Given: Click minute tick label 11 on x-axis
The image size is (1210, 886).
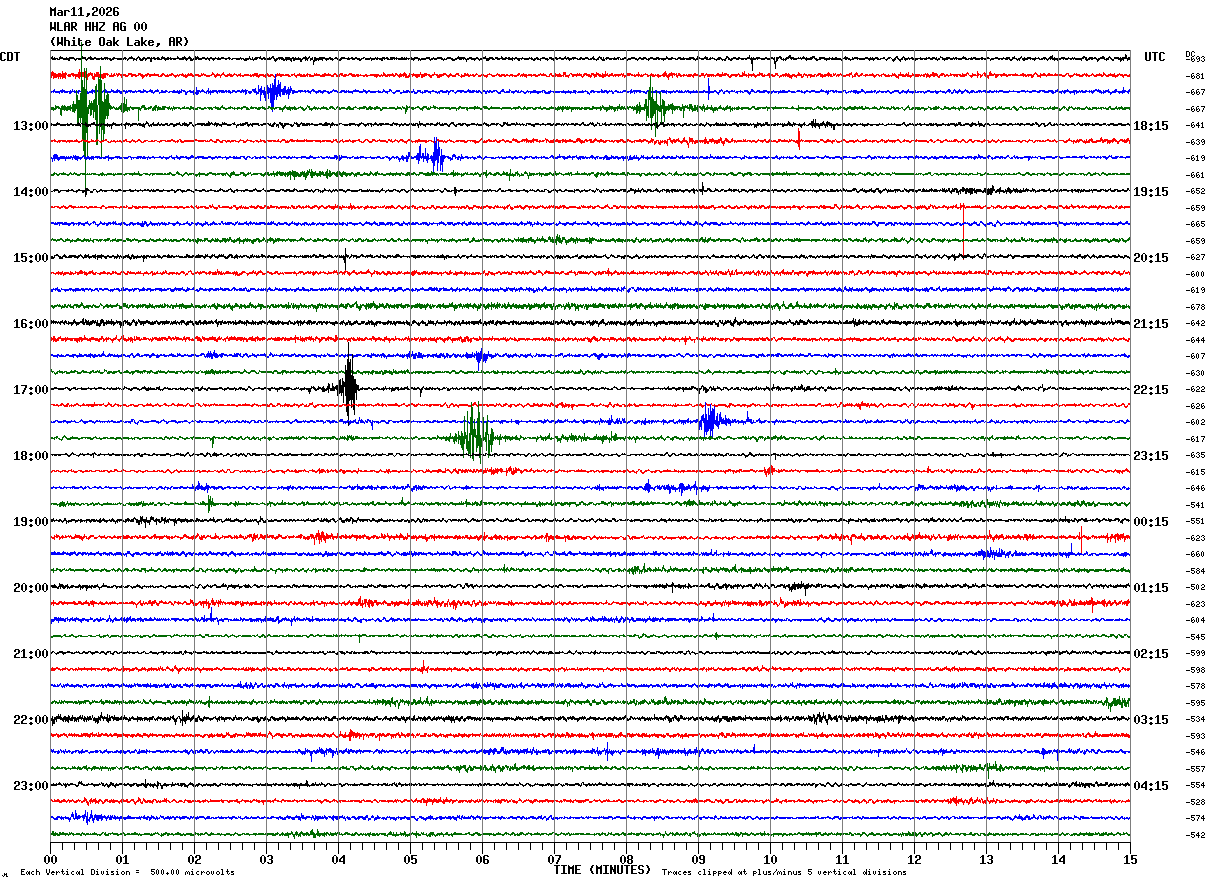Looking at the screenshot, I should [x=842, y=859].
